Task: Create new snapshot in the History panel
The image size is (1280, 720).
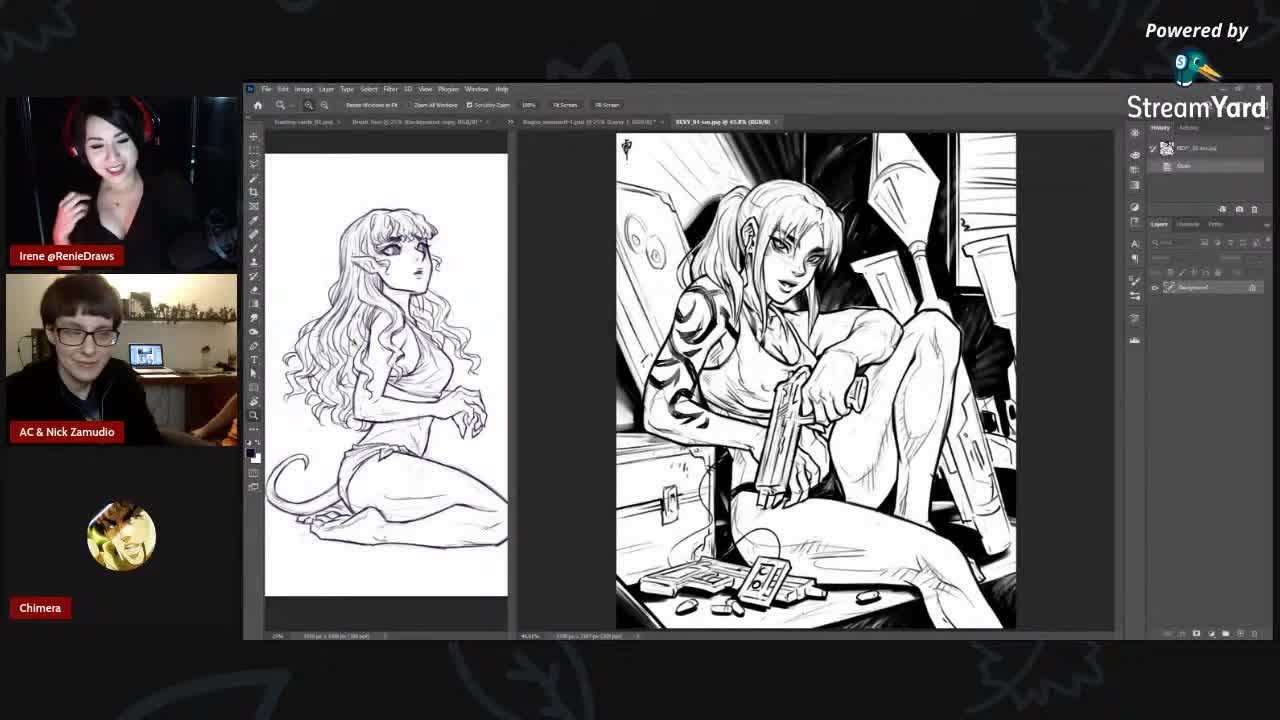Action: coord(1239,209)
